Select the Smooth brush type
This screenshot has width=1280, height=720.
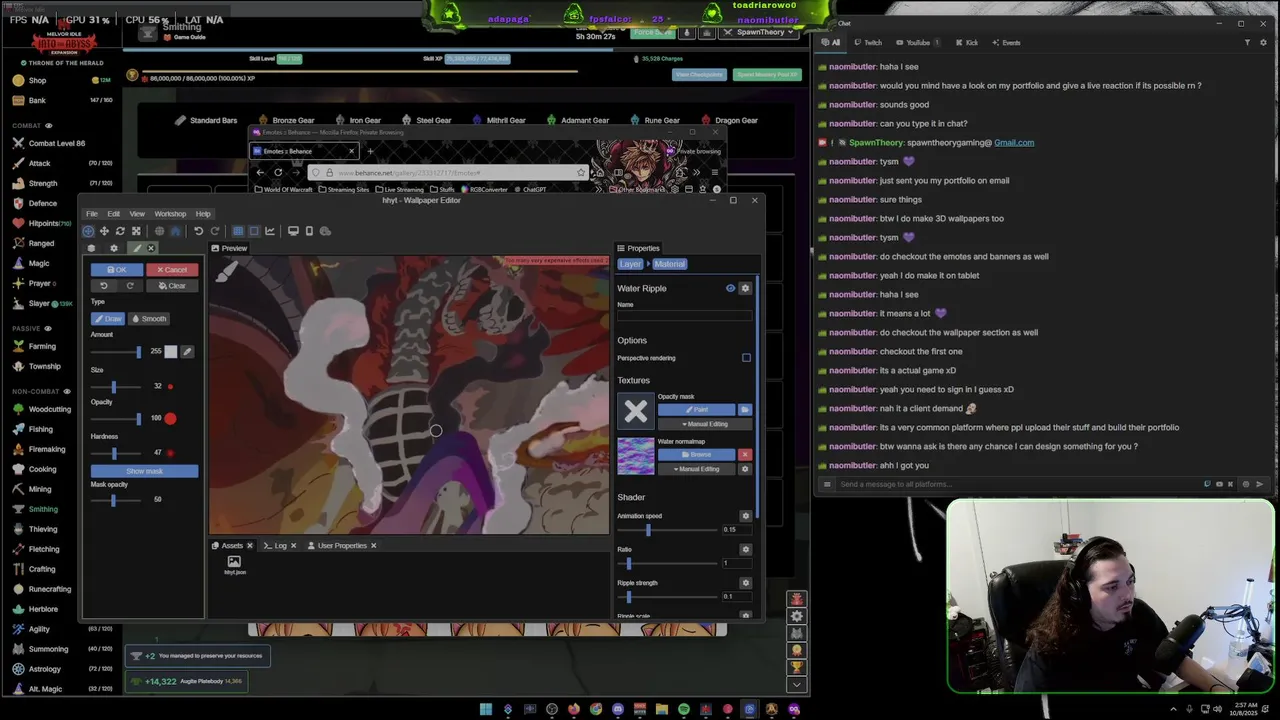149,319
